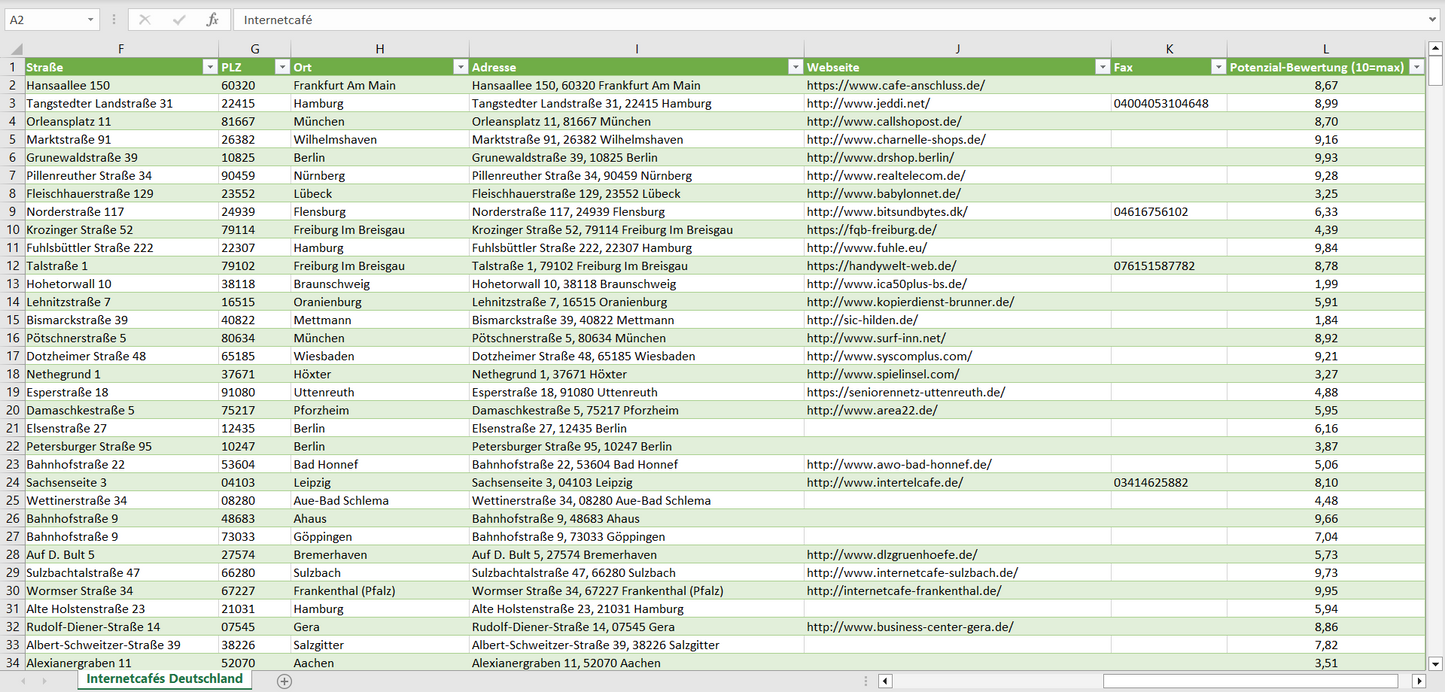Click the Insert Function fx icon

tap(212, 20)
